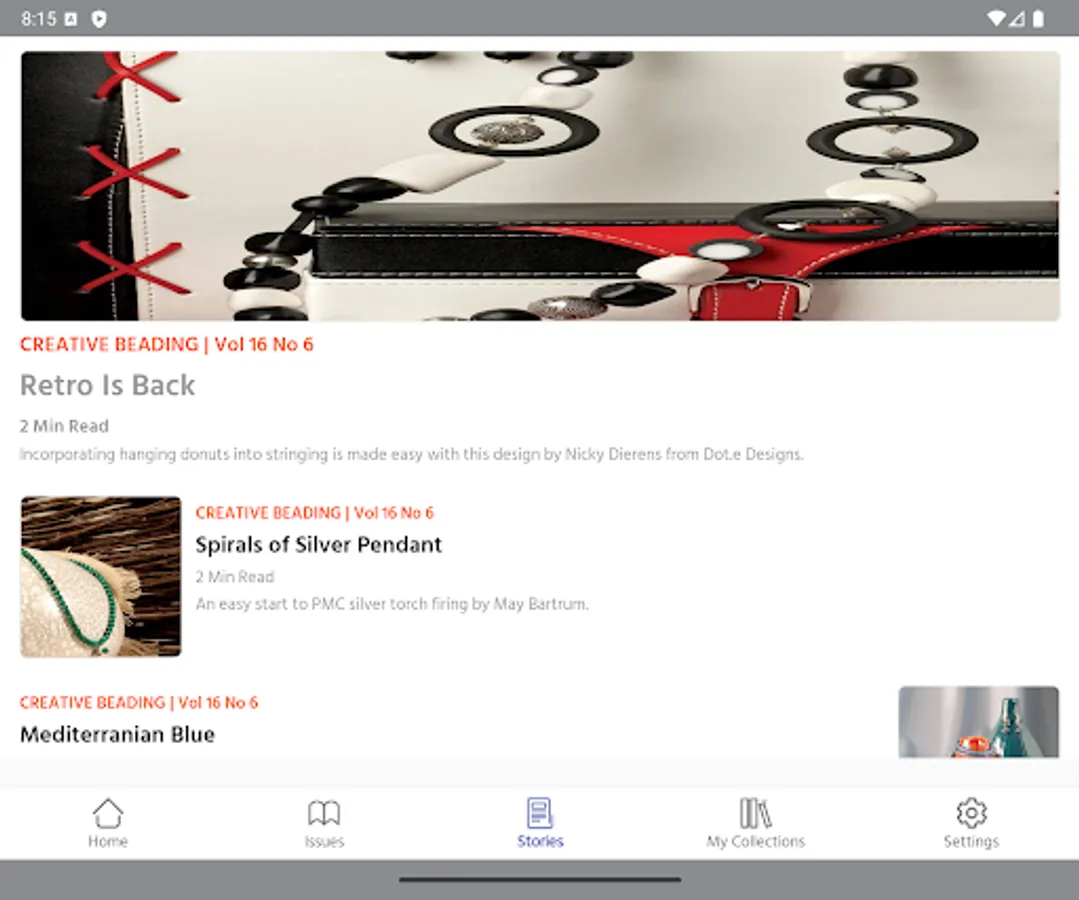This screenshot has width=1079, height=900.
Task: Tap the gesture navigation handle at the bottom
Action: [539, 880]
